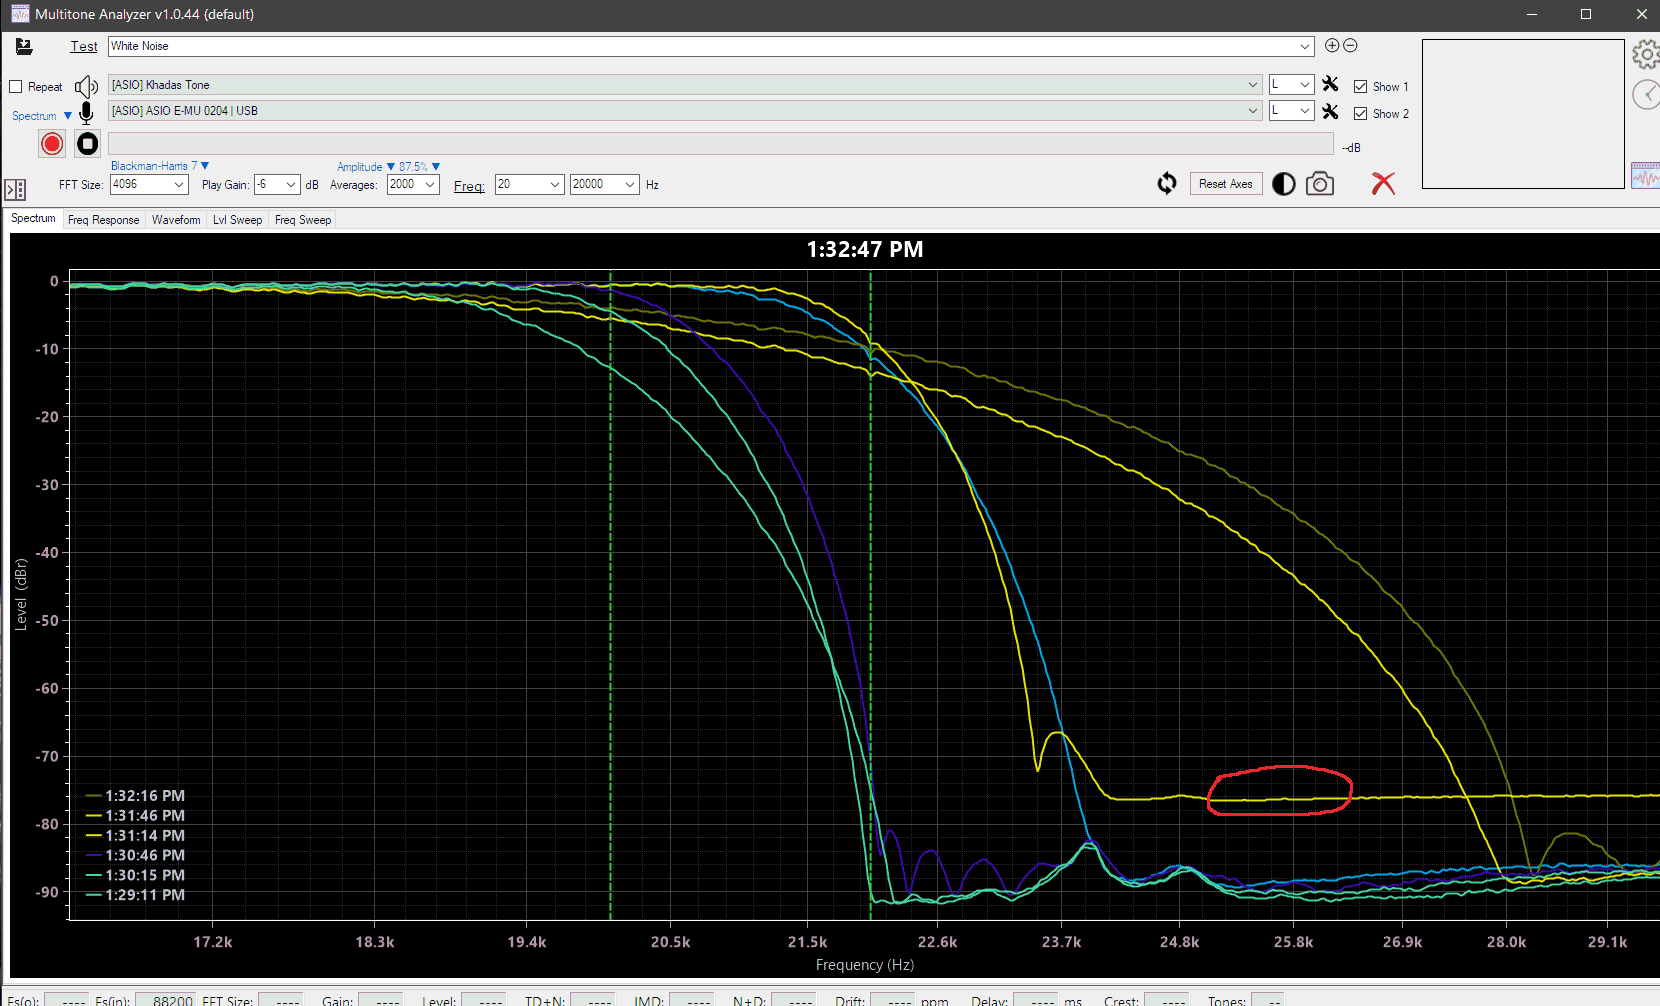This screenshot has height=1006, width=1660.
Task: Select the 1:32:16 PM legend entry
Action: coord(135,796)
